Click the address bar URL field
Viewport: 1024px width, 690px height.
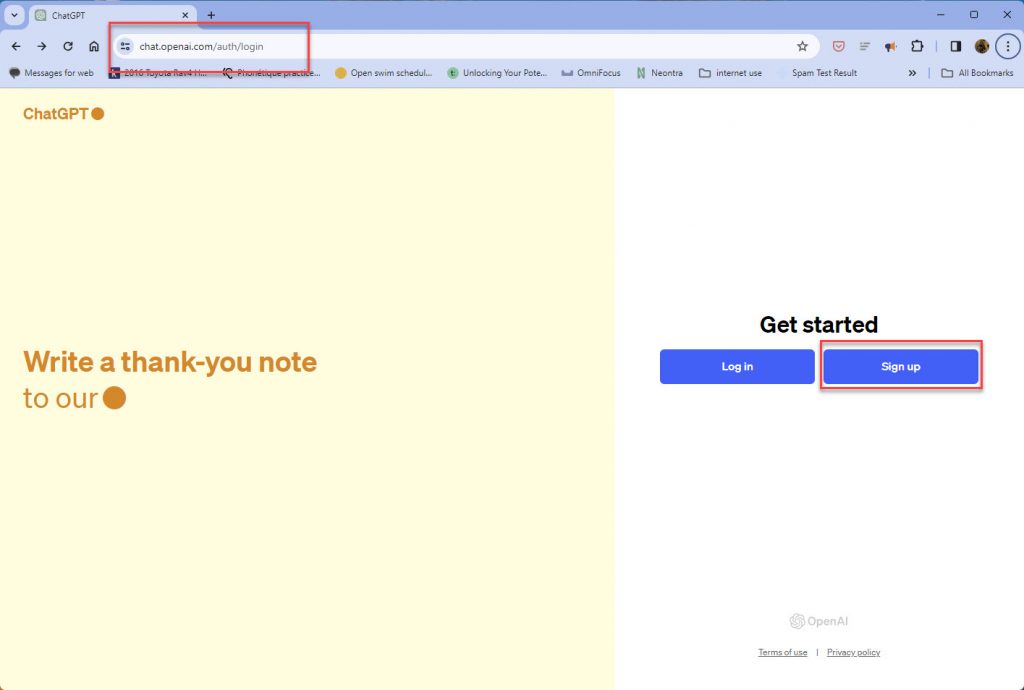[x=450, y=46]
